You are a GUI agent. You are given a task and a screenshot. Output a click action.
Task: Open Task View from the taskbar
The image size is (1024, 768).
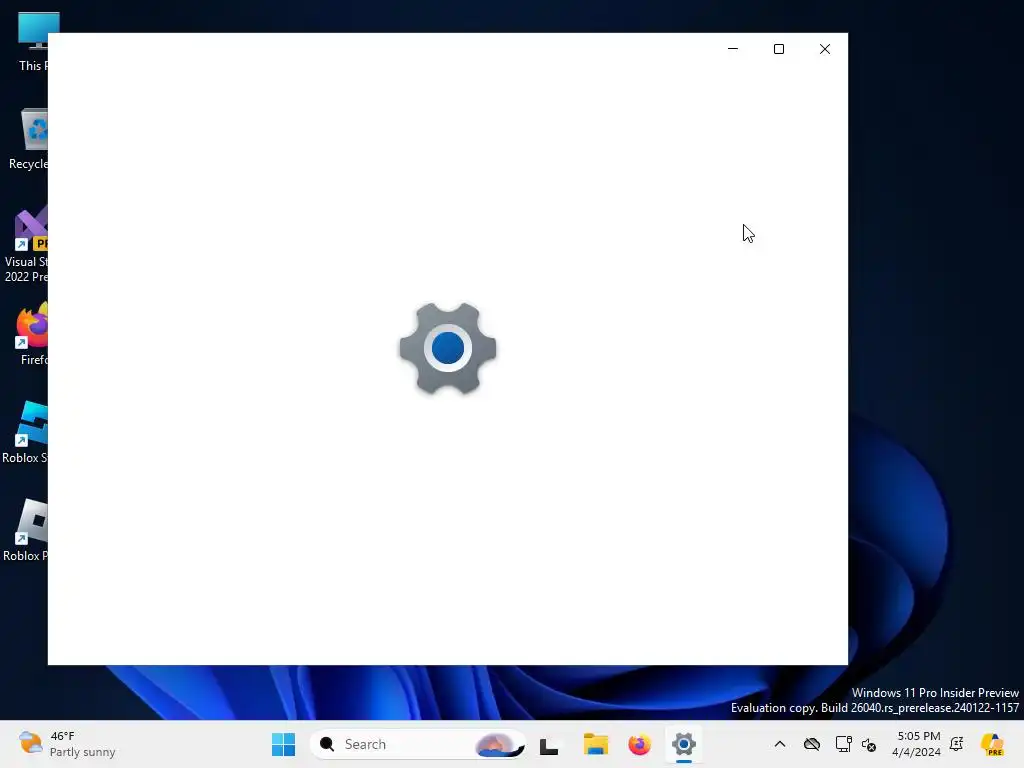coord(549,744)
